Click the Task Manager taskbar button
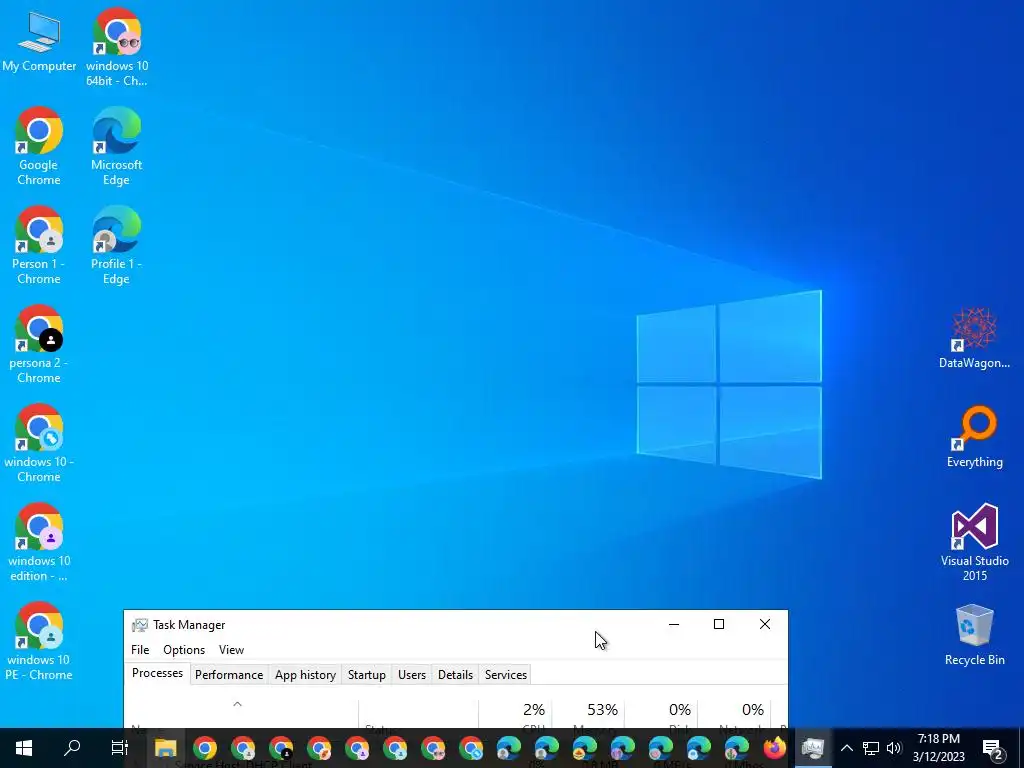 (813, 748)
